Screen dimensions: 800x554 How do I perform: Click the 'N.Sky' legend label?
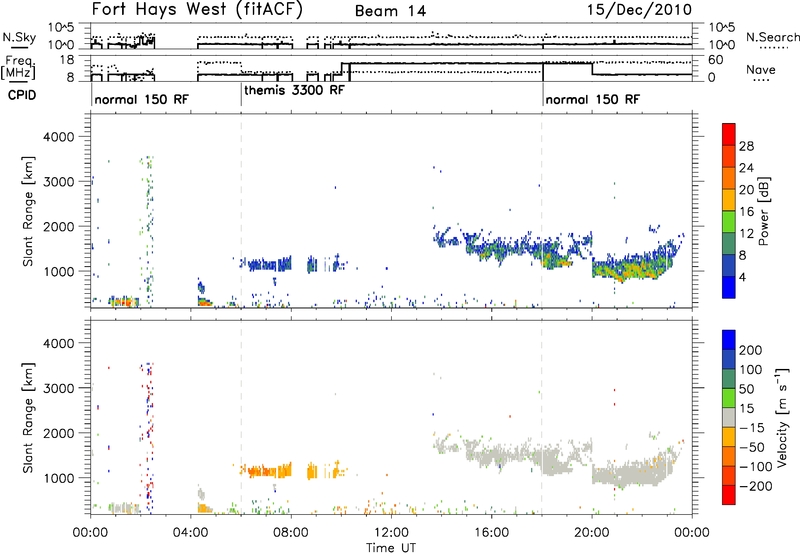click(x=19, y=37)
